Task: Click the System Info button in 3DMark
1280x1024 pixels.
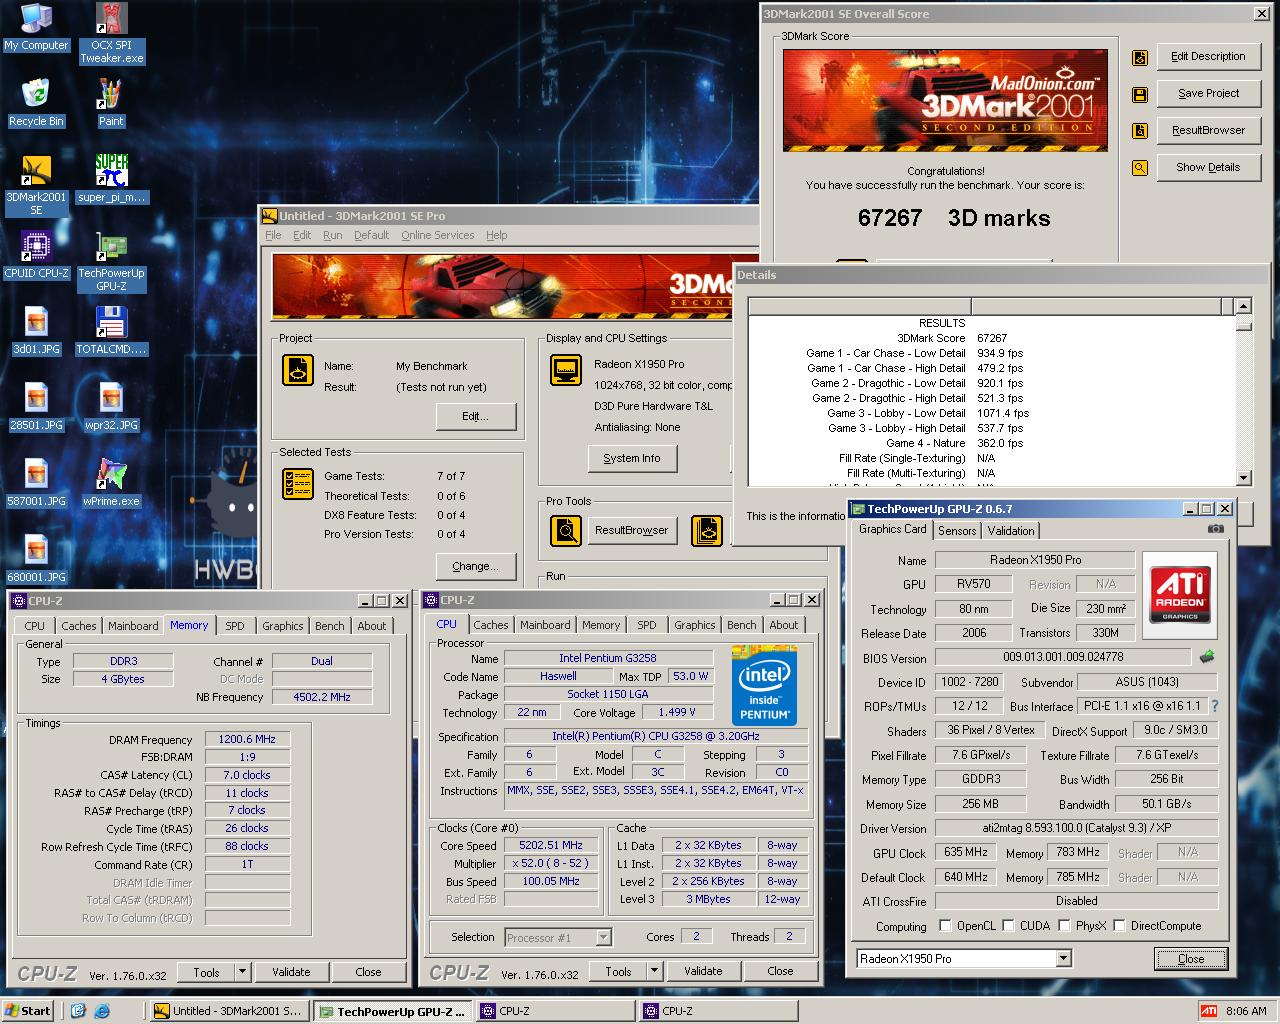Action: [632, 459]
